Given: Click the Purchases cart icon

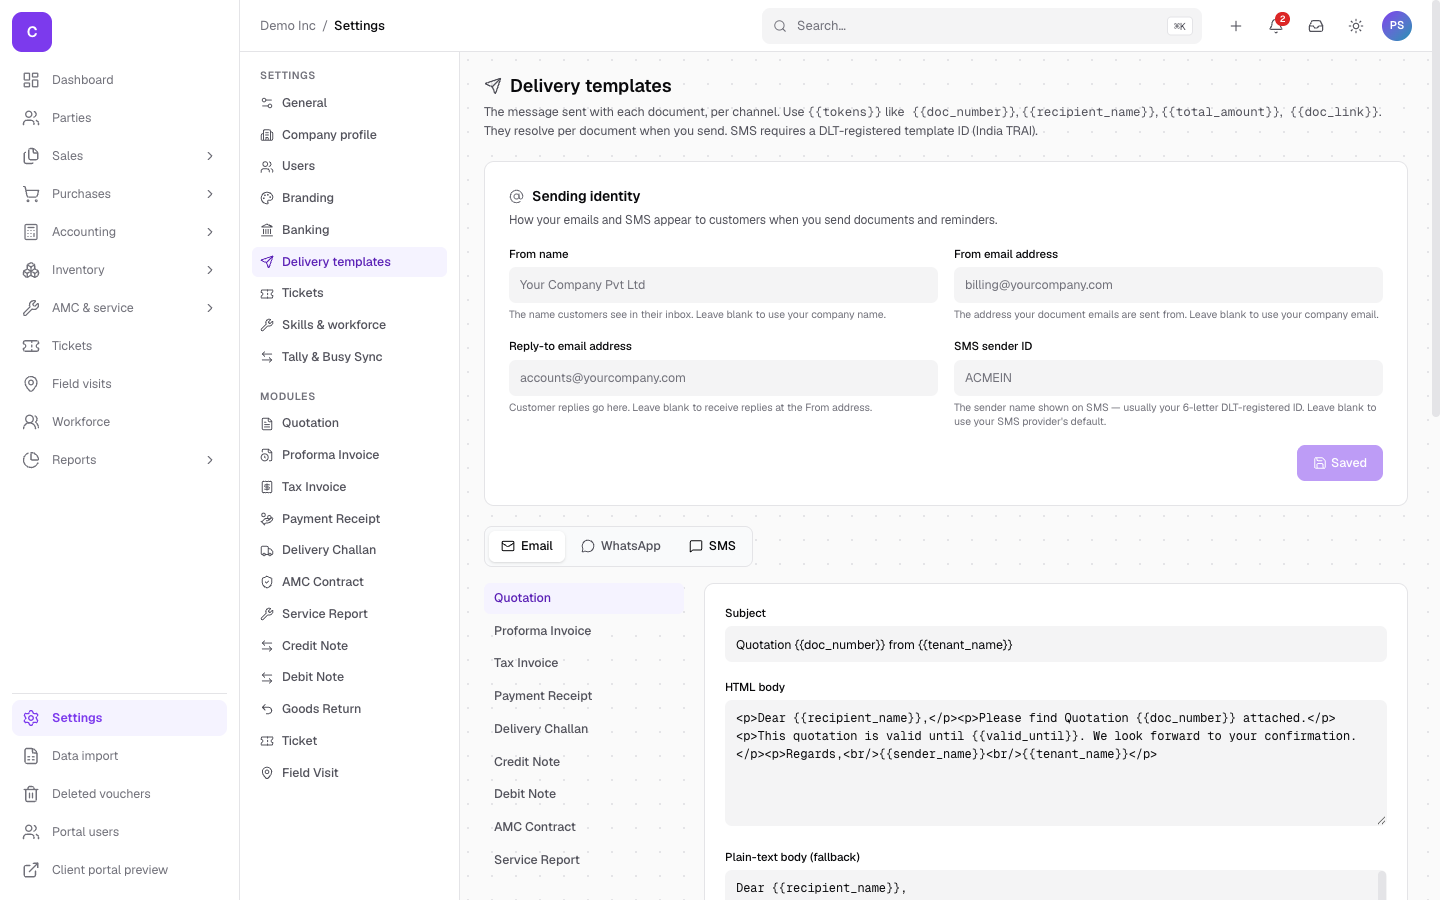Looking at the screenshot, I should [x=31, y=194].
